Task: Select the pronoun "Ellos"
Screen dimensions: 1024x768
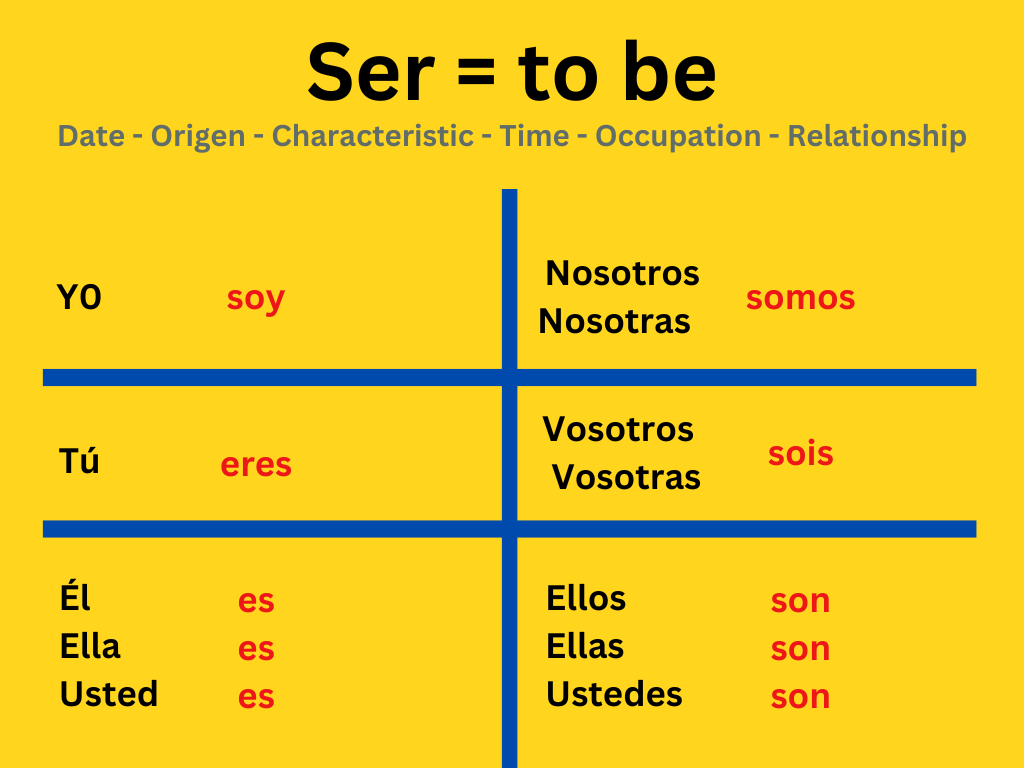Action: pos(586,598)
